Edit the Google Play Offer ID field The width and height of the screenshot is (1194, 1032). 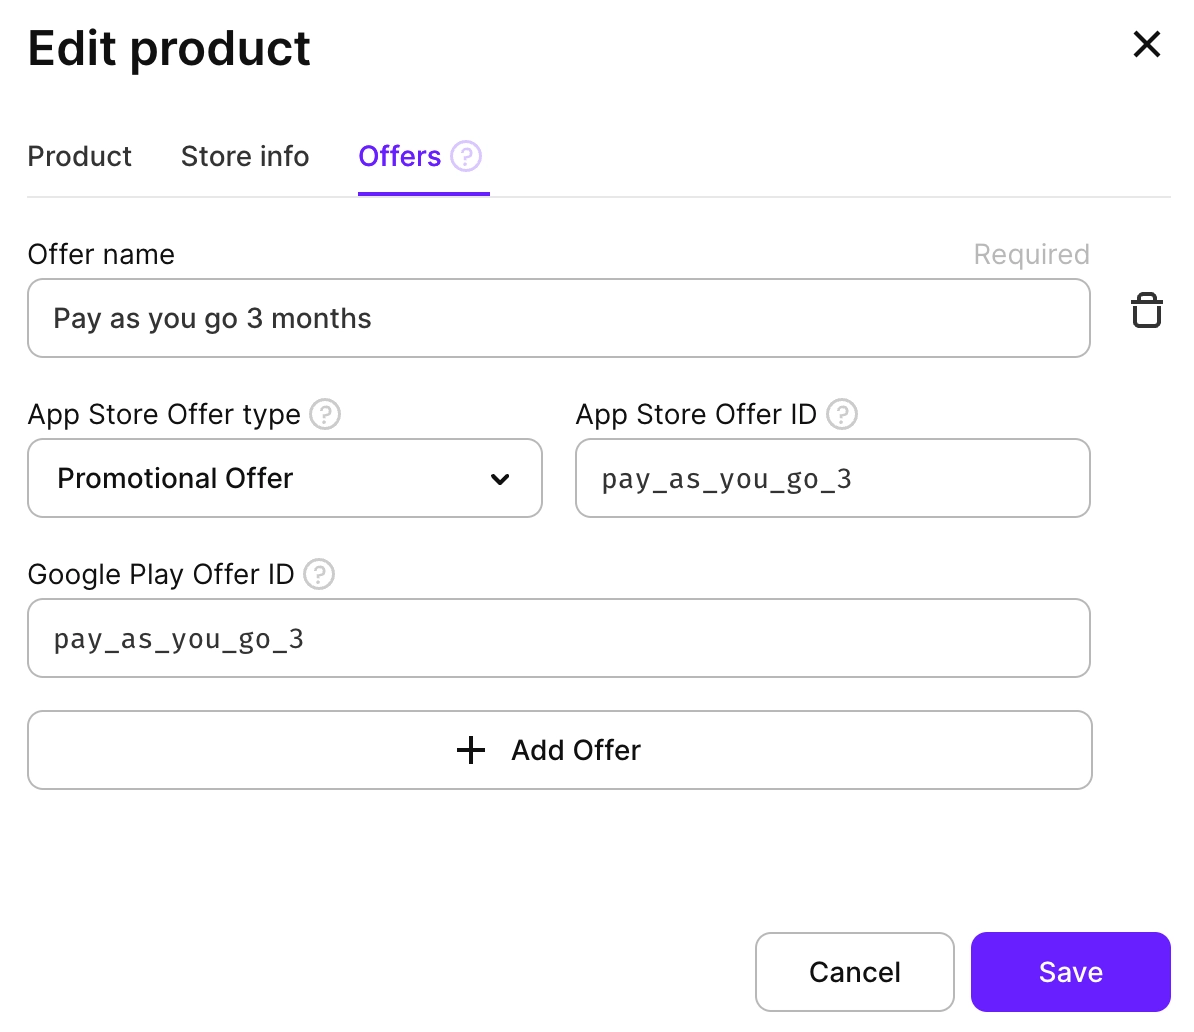click(558, 638)
